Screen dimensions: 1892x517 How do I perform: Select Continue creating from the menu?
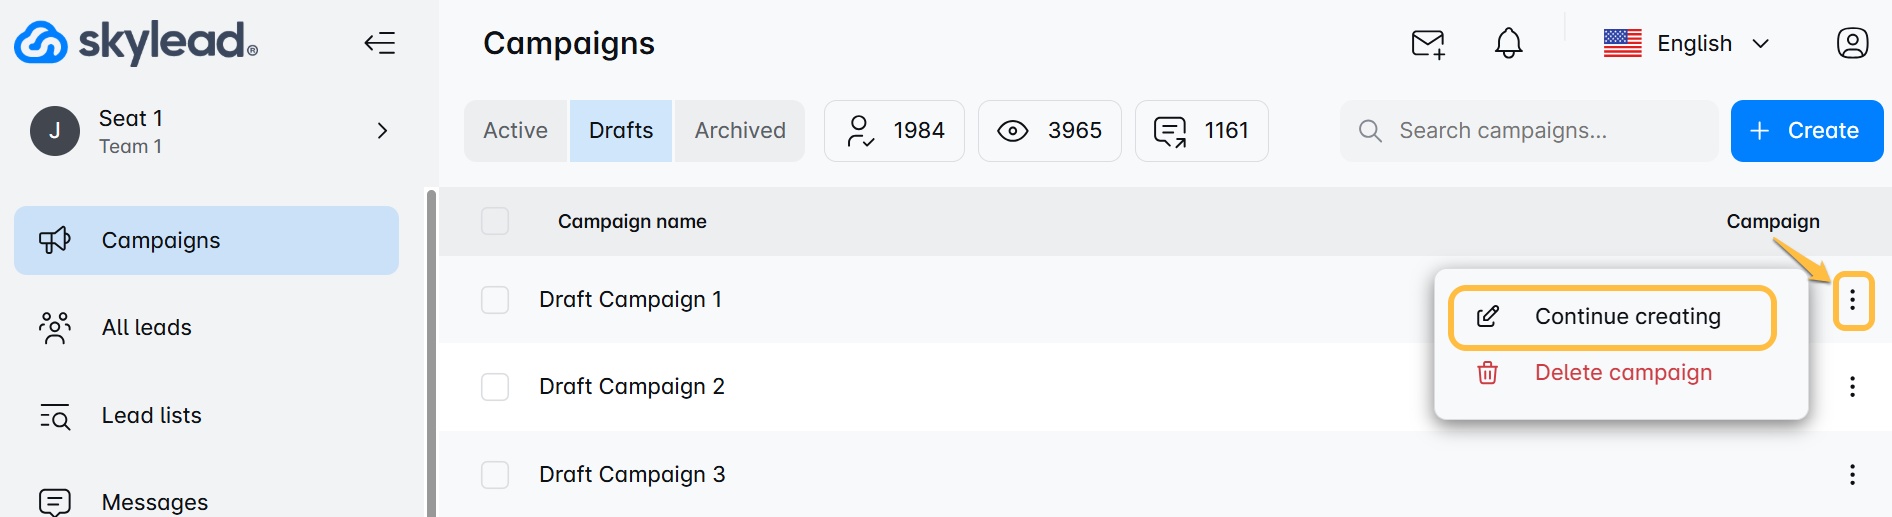click(1612, 317)
